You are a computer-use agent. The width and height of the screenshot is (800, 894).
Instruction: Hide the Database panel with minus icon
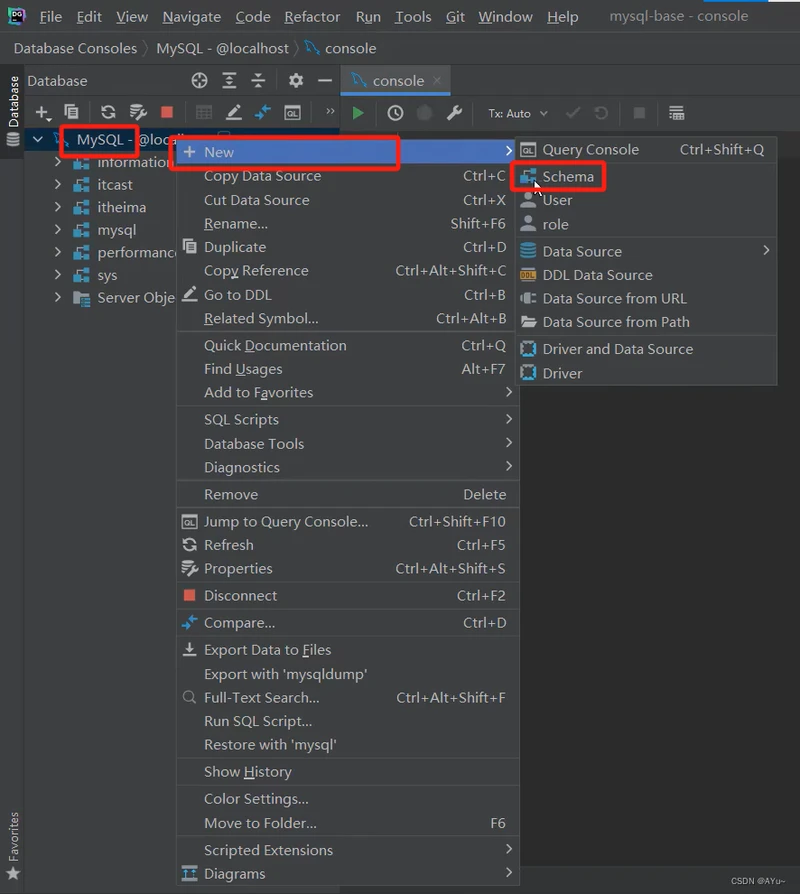pos(325,80)
